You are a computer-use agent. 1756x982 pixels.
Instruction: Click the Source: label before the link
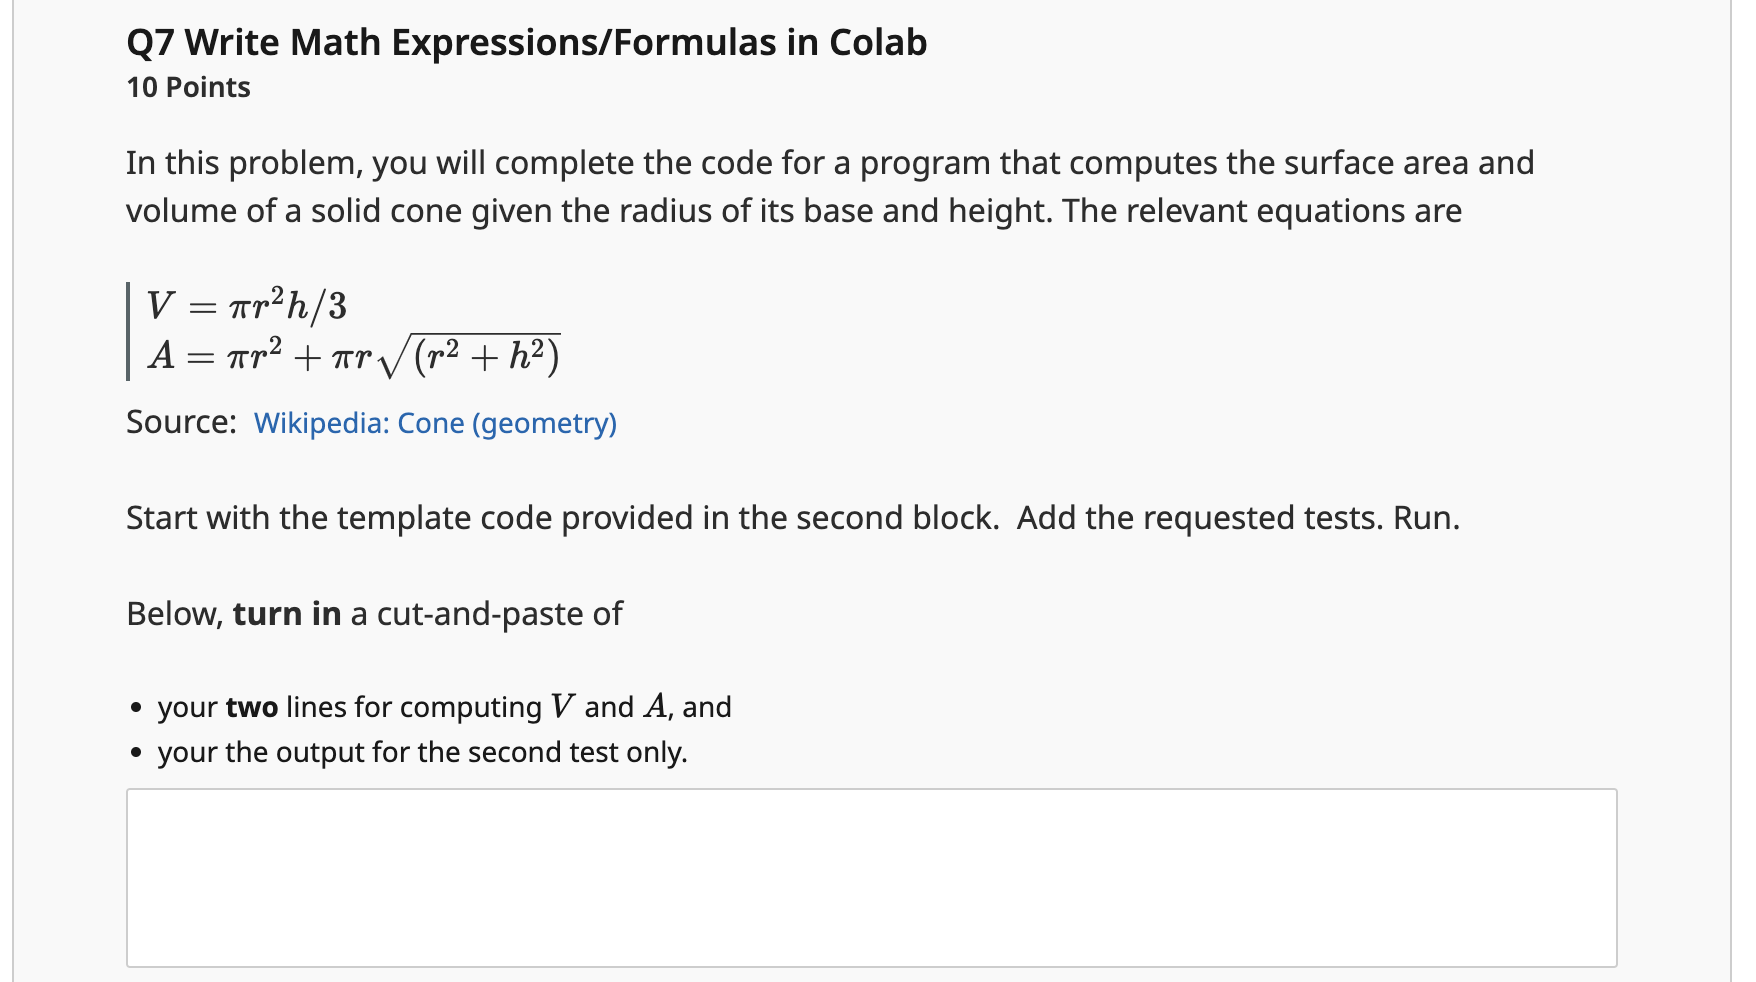click(x=182, y=422)
